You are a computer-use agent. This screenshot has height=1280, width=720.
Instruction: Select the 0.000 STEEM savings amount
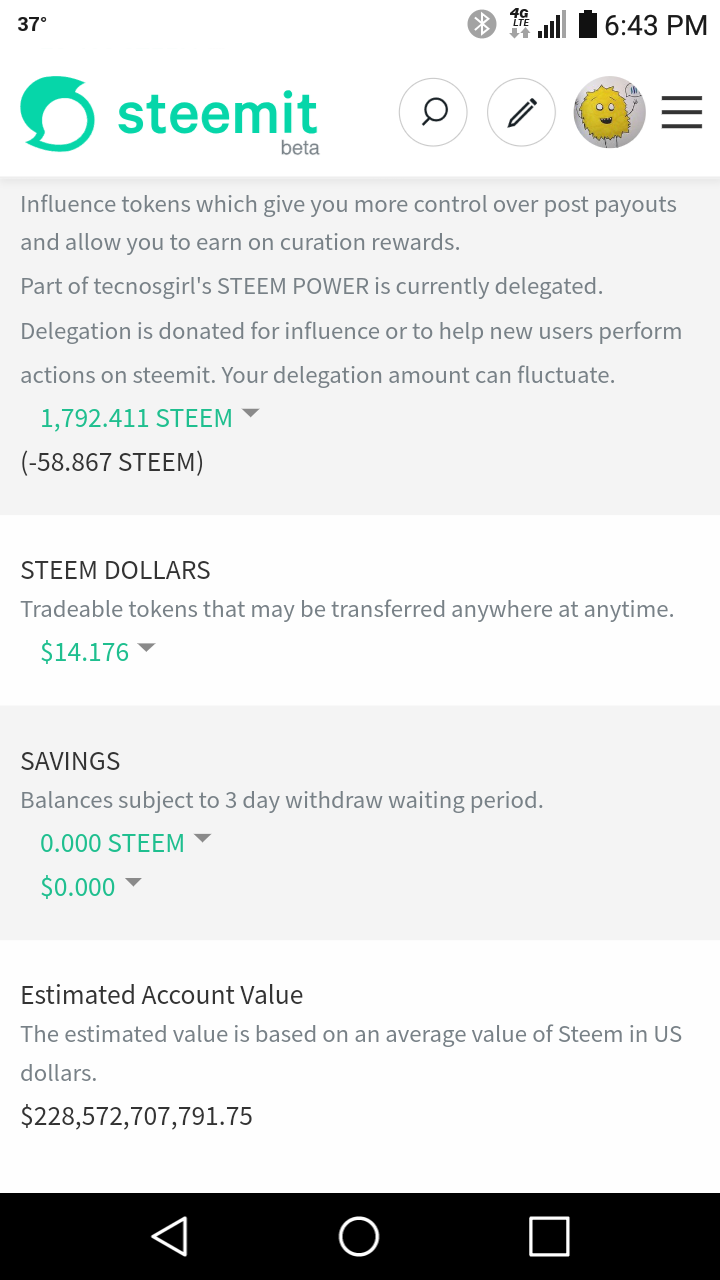112,843
